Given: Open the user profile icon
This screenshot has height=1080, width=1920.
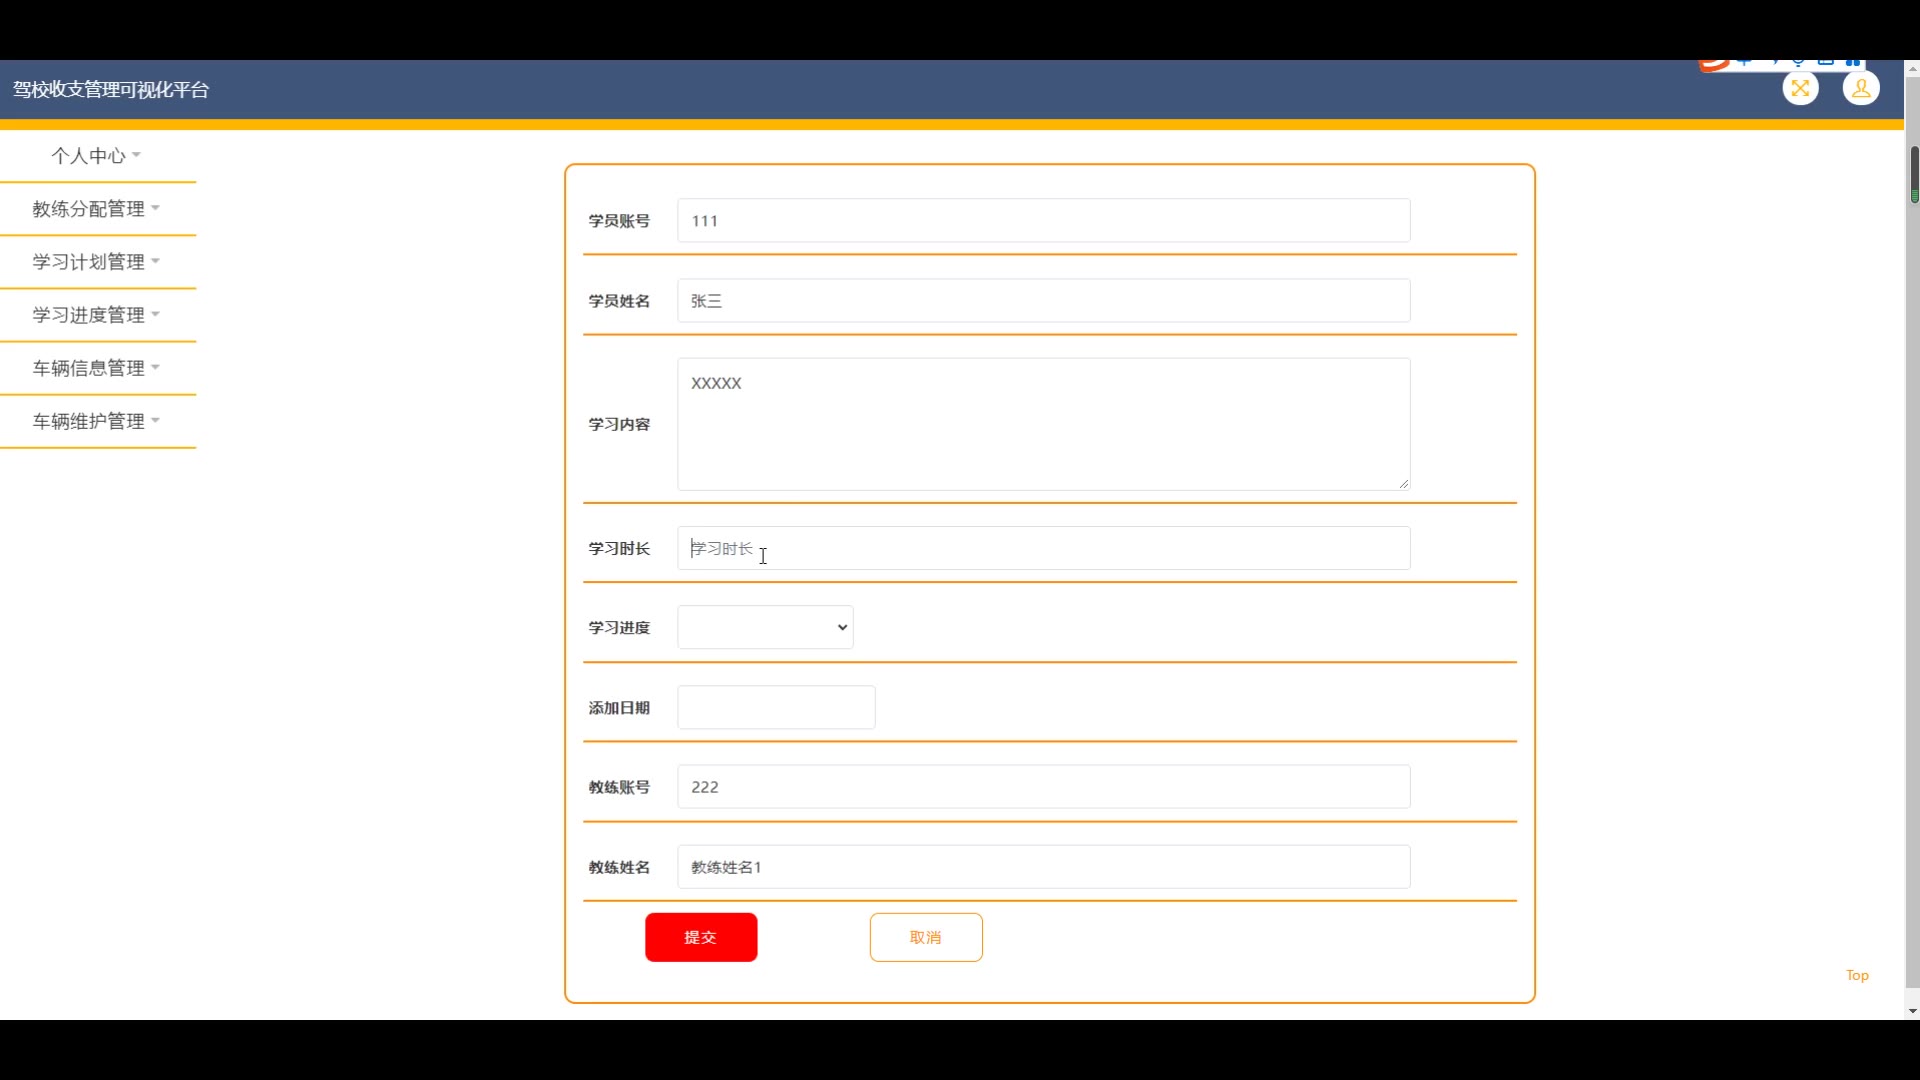Looking at the screenshot, I should (1860, 89).
